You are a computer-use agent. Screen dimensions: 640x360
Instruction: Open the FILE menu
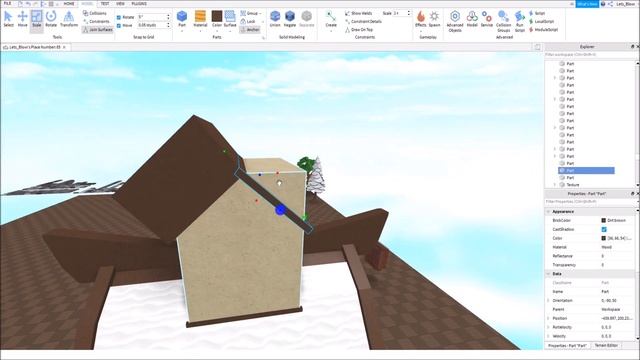(7, 4)
